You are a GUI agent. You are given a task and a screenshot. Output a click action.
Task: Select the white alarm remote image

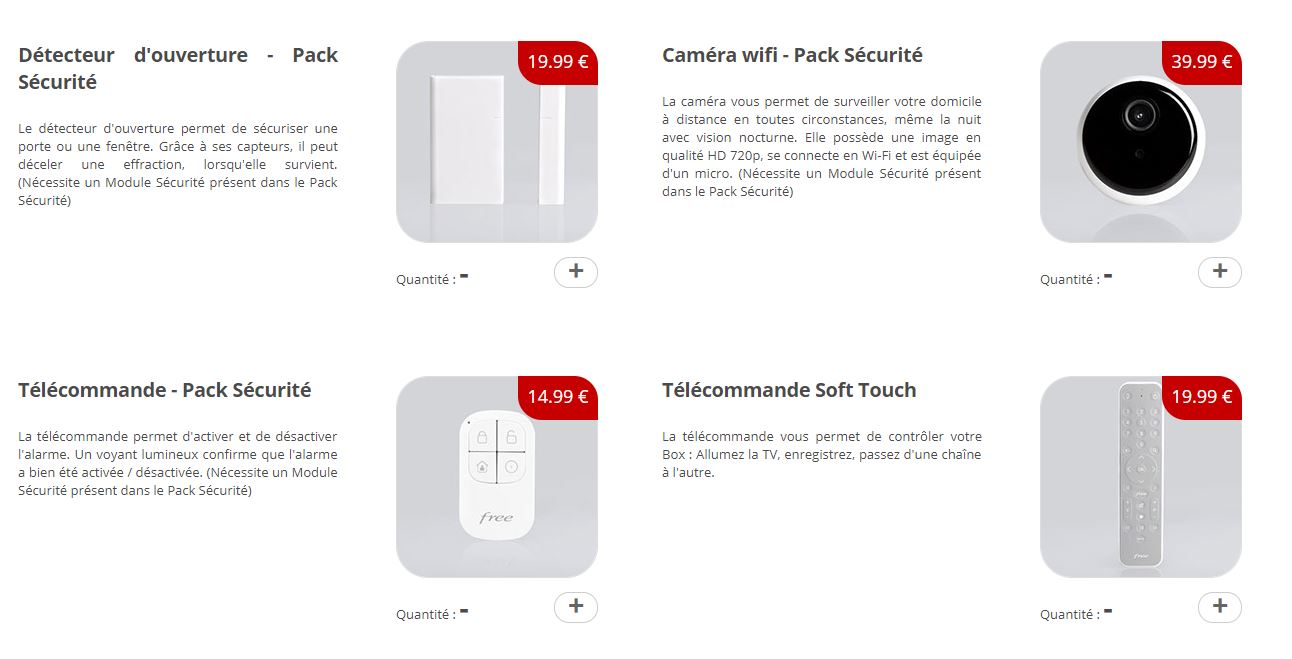(496, 476)
